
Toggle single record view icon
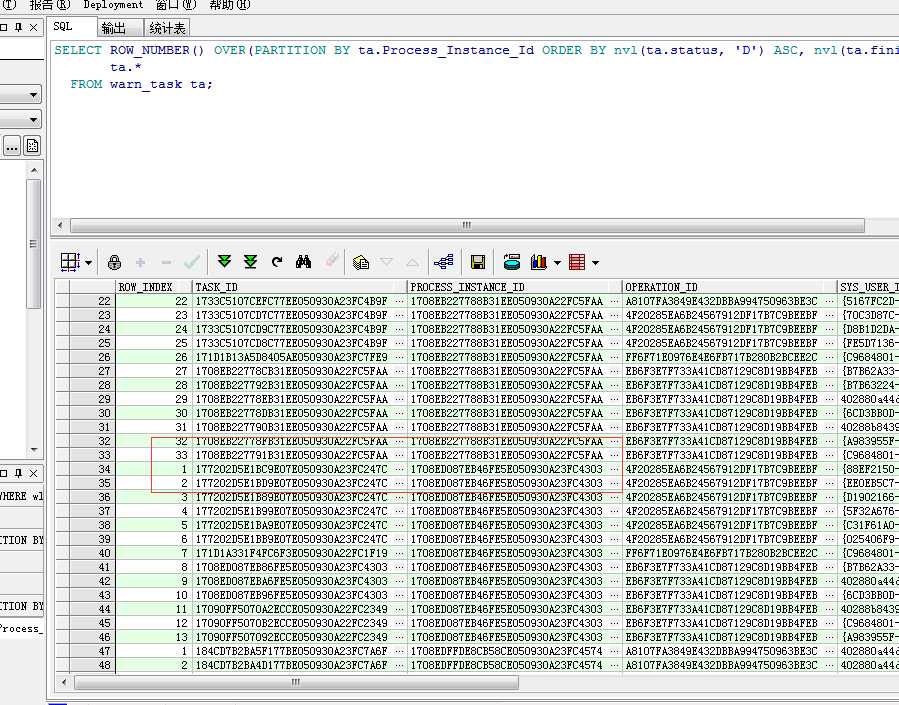(x=444, y=262)
